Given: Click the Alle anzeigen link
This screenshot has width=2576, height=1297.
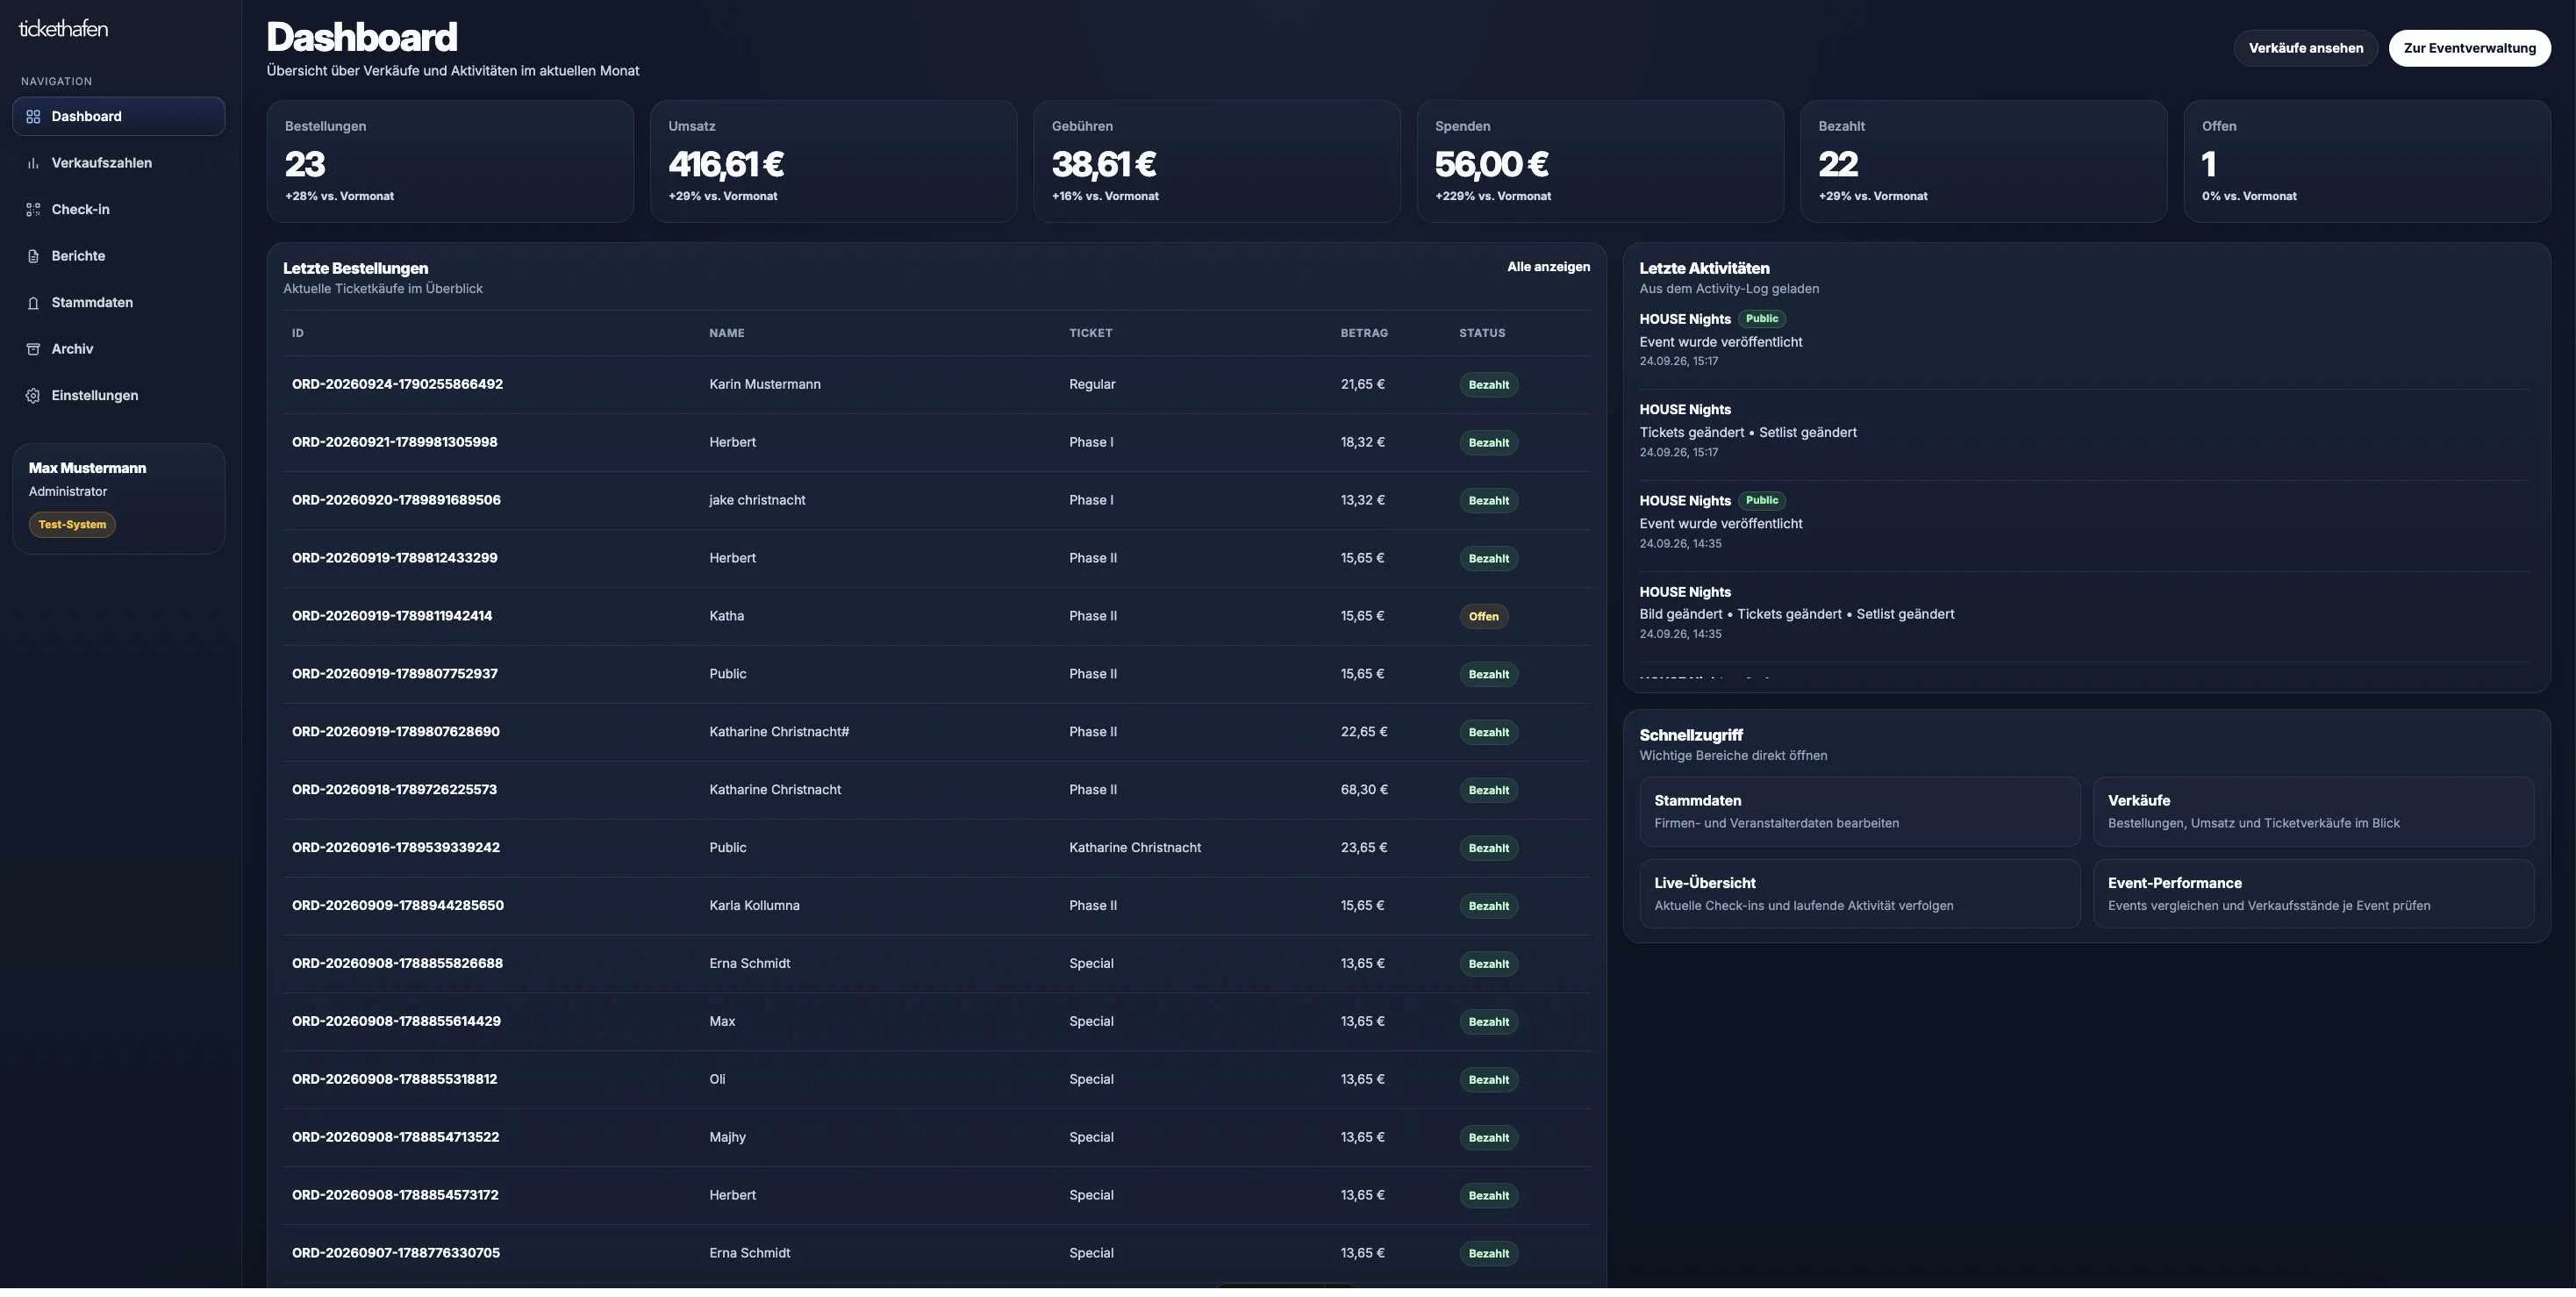Looking at the screenshot, I should pos(1548,267).
